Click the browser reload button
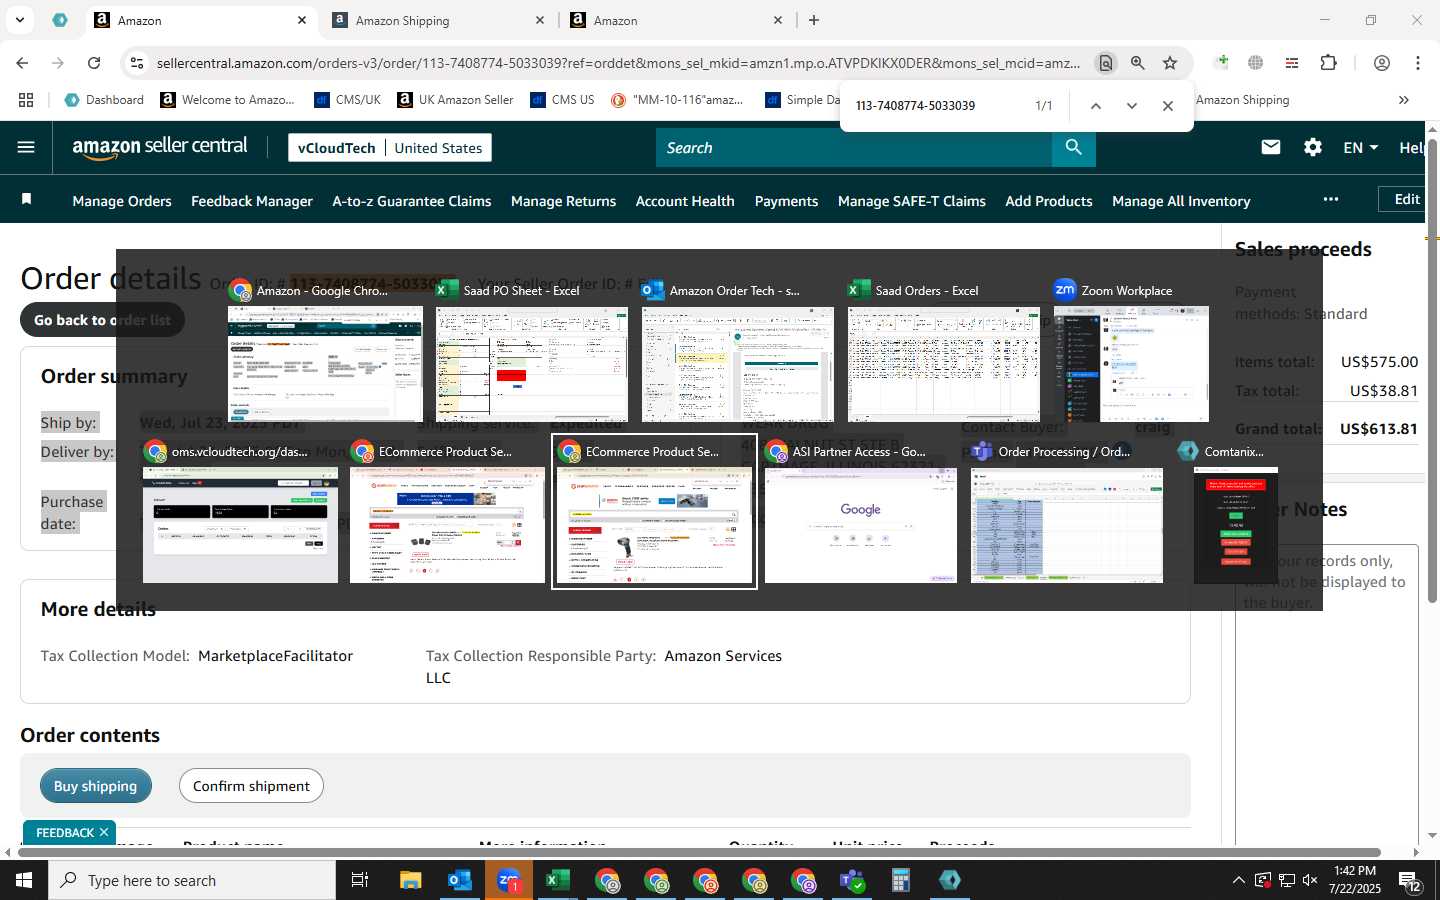 point(94,63)
